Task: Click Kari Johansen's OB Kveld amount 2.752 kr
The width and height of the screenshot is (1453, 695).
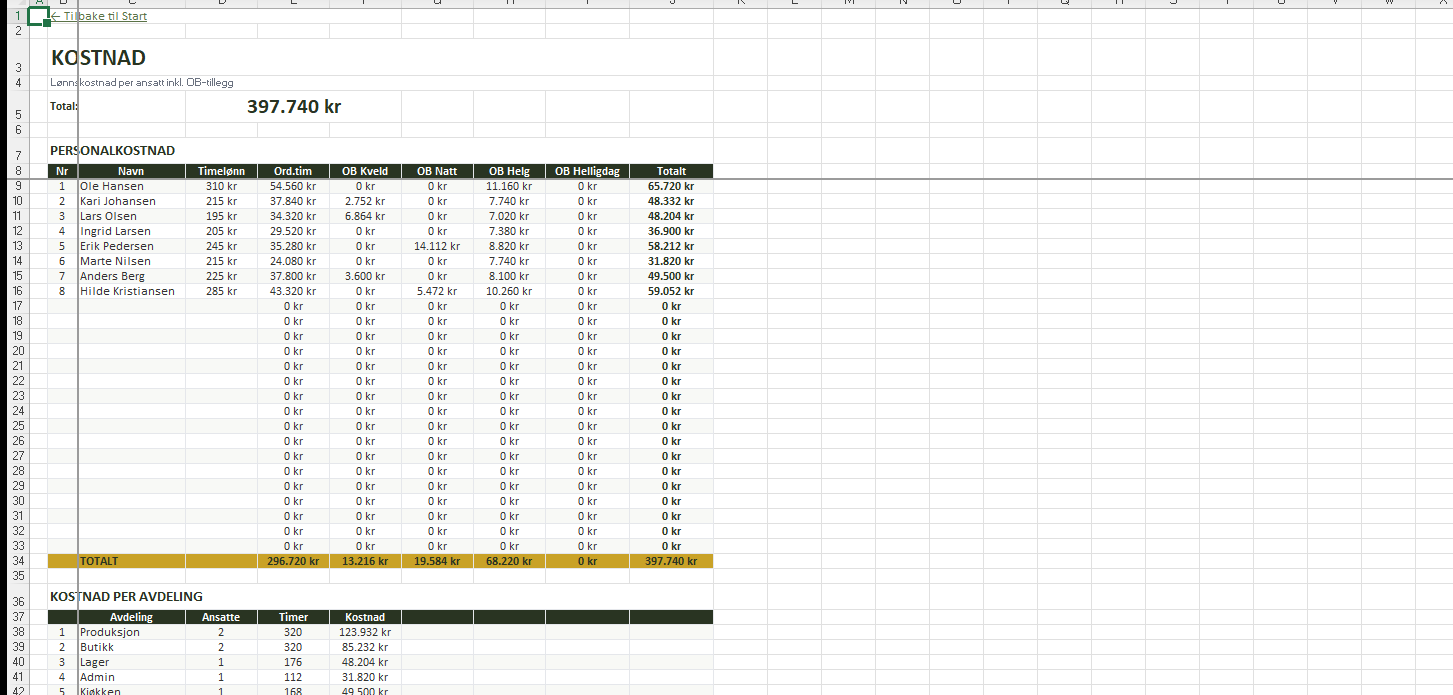Action: click(x=365, y=201)
